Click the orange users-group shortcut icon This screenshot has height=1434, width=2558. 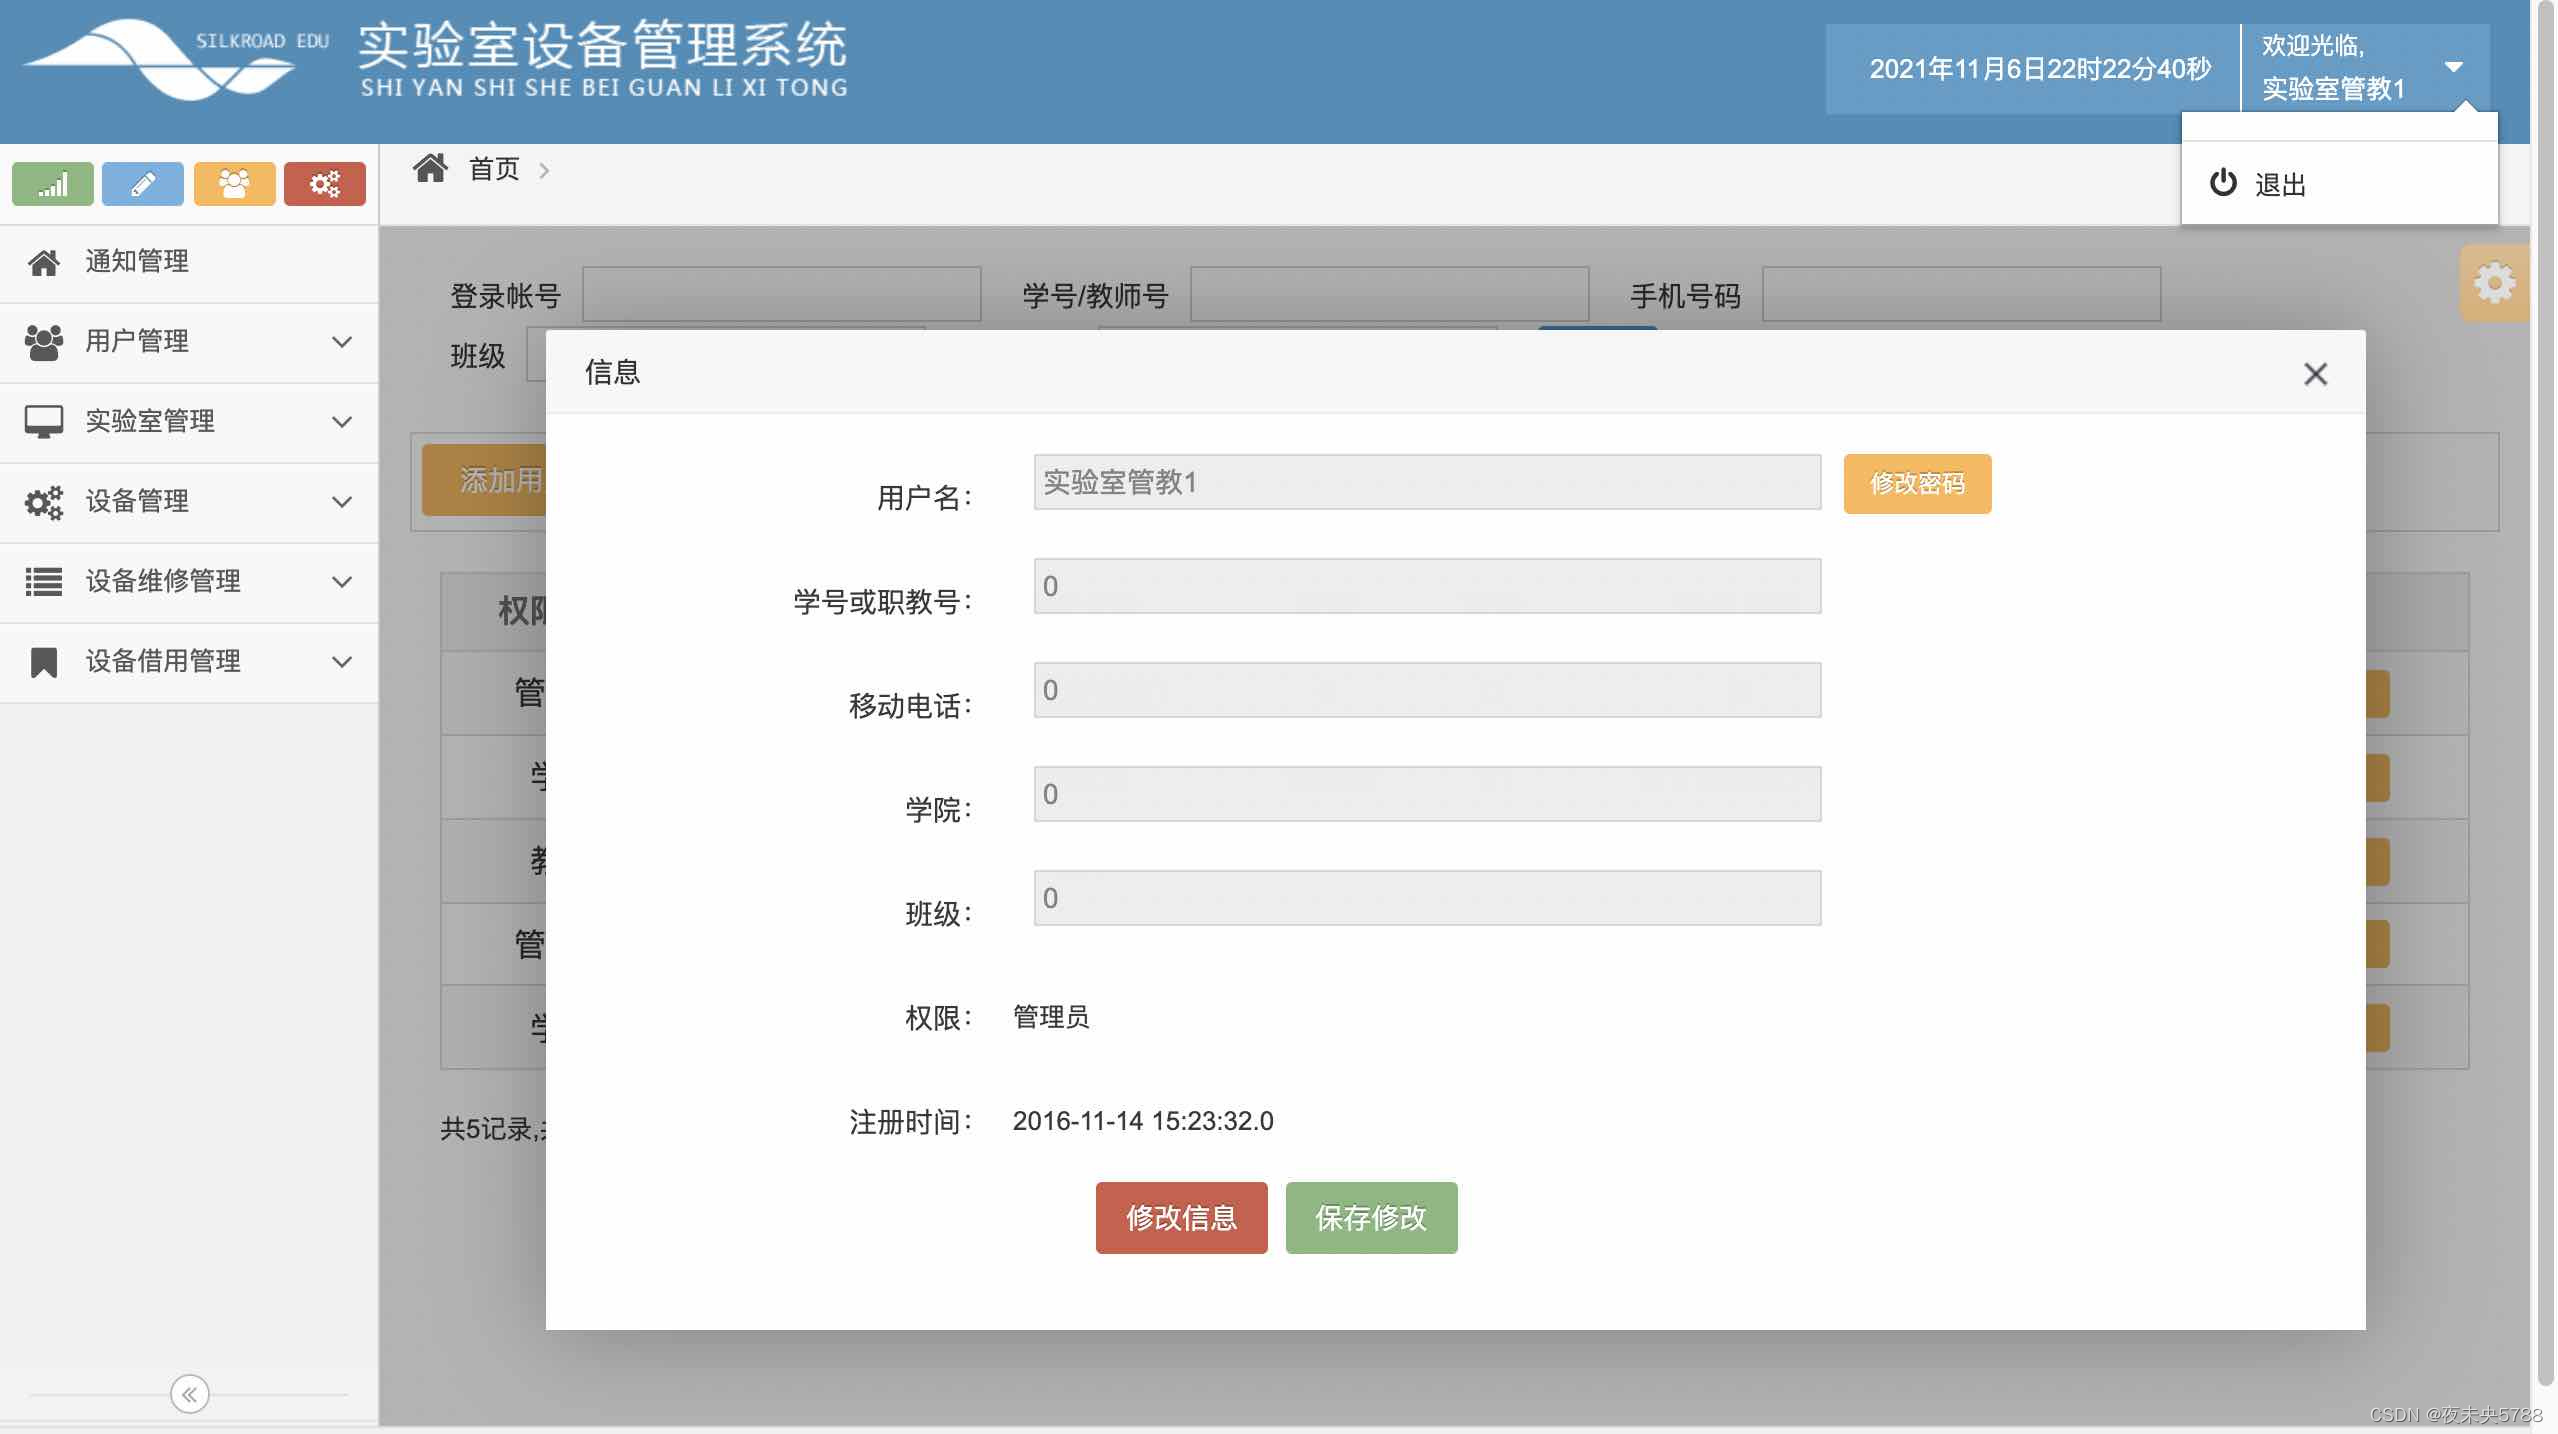click(234, 184)
